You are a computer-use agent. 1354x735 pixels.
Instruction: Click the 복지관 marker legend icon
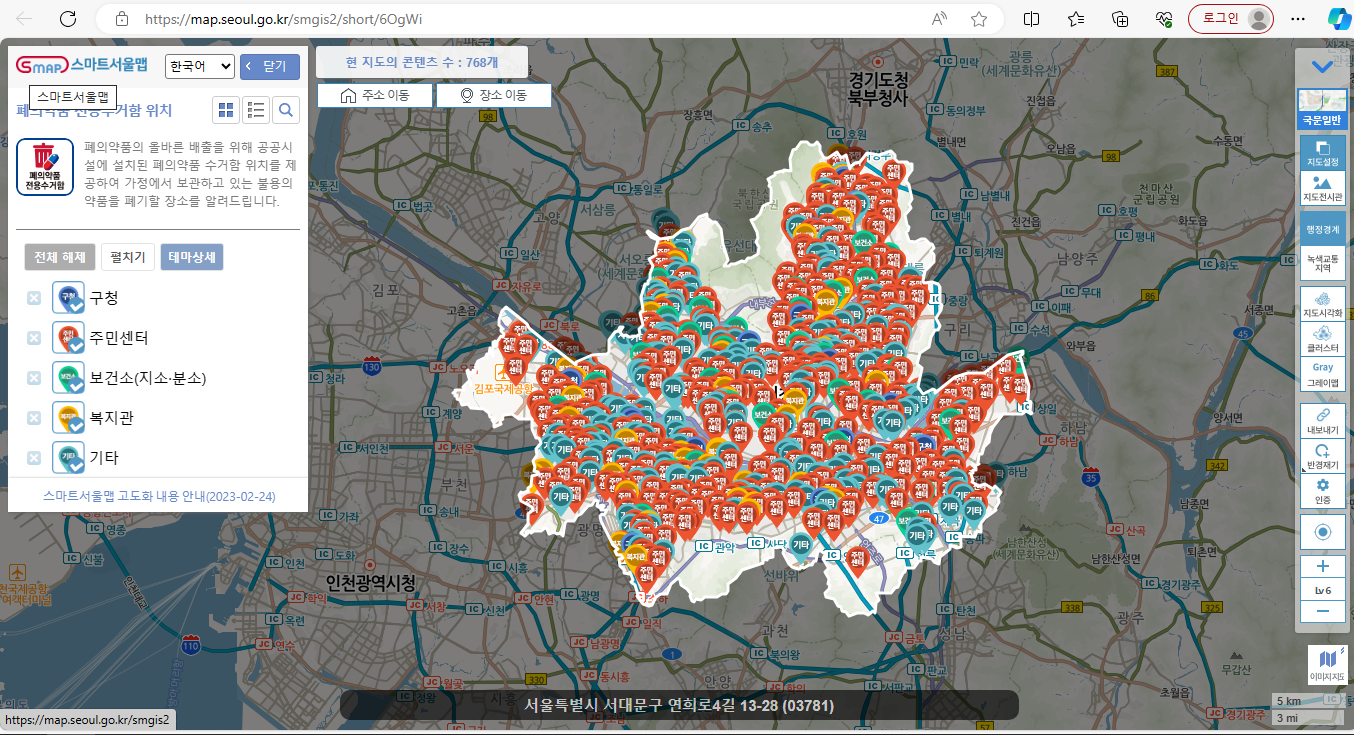68,418
